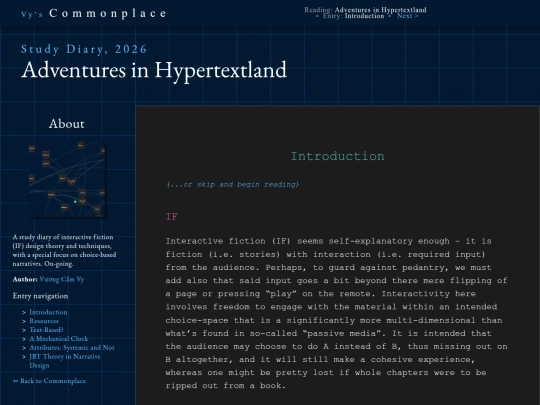540x405 pixels.
Task: Open the A Mechanical Clock entry
Action: 59,339
